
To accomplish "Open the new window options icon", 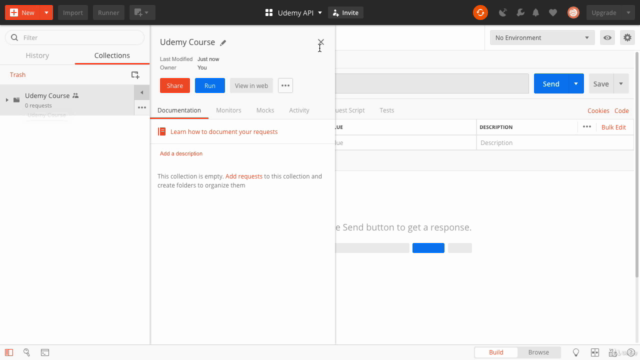I will point(142,13).
